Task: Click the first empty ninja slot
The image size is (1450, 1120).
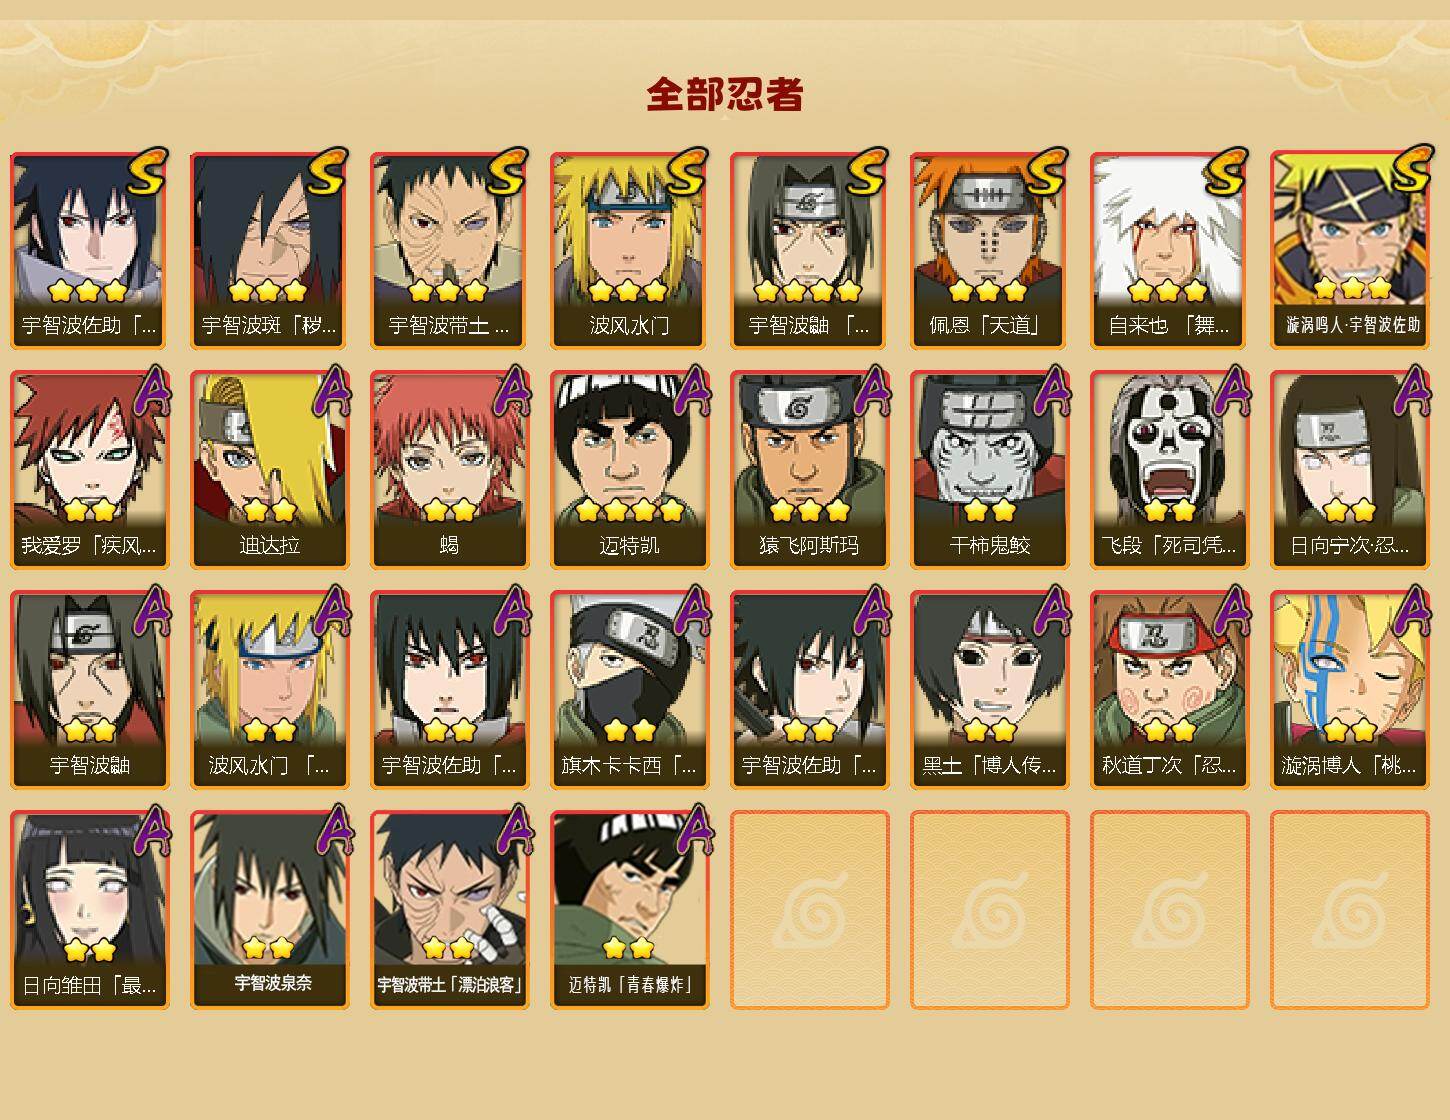Action: pyautogui.click(x=809, y=910)
